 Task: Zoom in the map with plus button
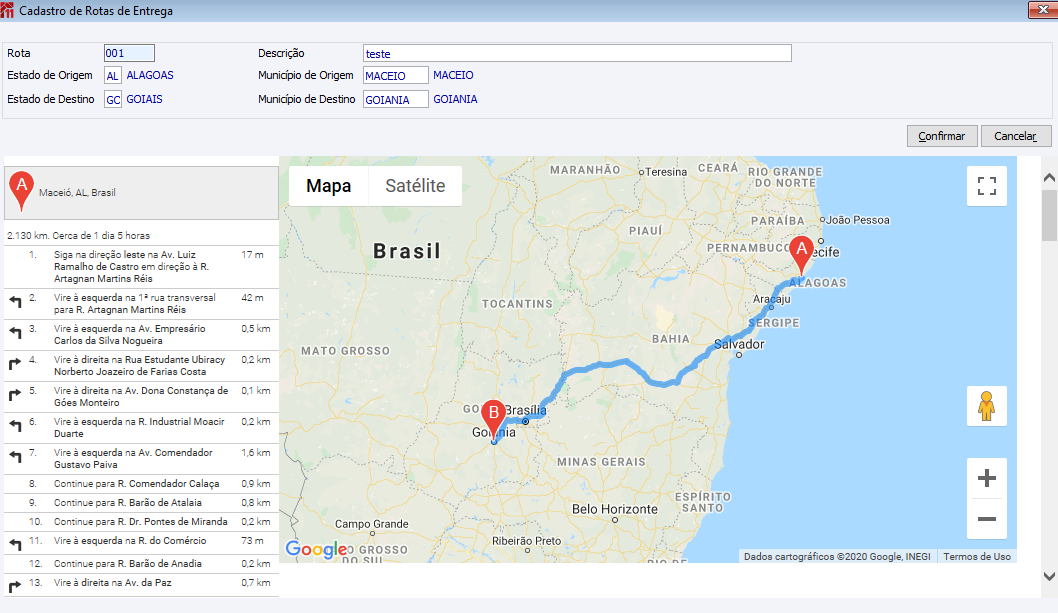tap(986, 478)
